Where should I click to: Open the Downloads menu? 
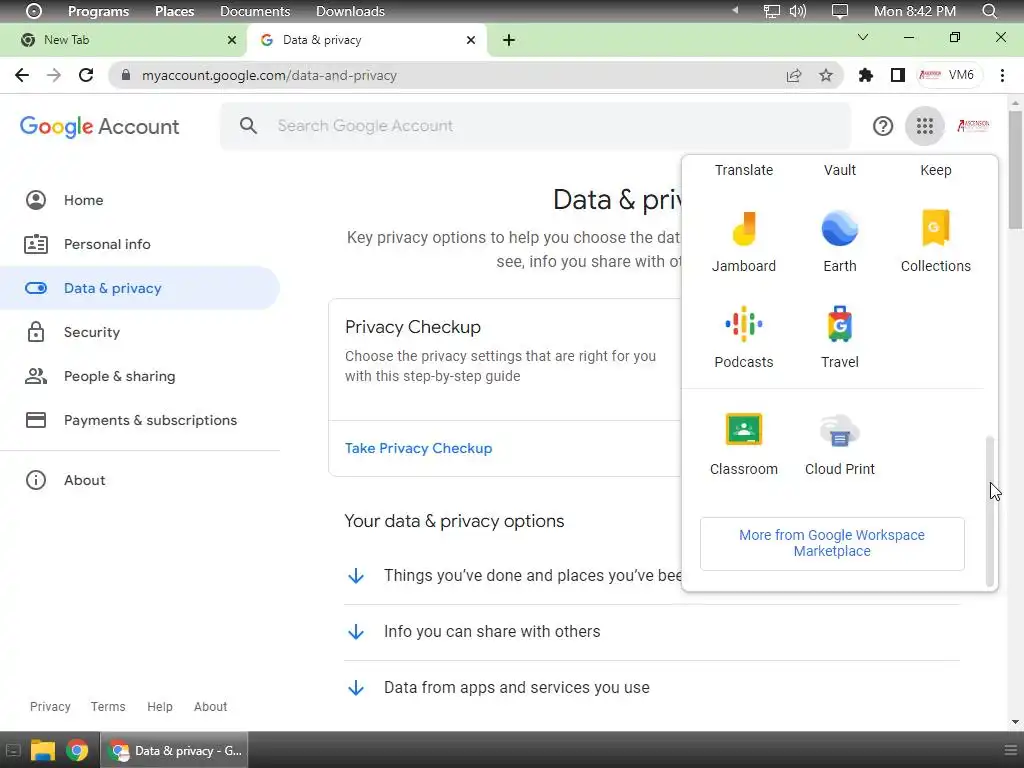350,11
